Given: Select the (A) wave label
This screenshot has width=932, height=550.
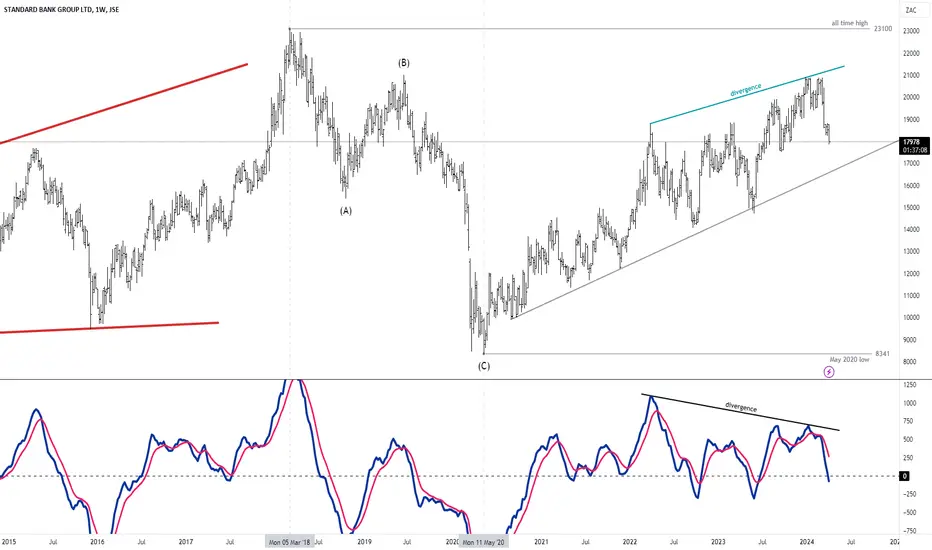Looking at the screenshot, I should tap(346, 210).
